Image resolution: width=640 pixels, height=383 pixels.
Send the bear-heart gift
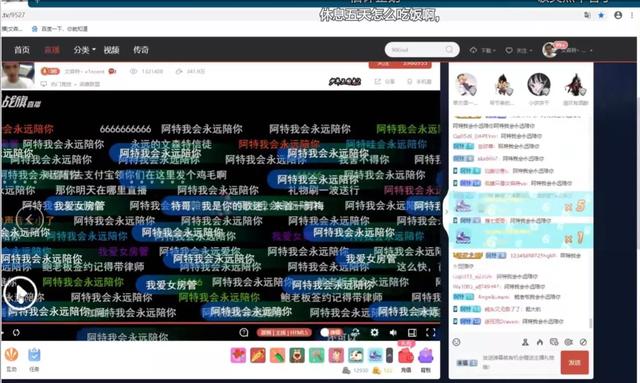tap(297, 355)
